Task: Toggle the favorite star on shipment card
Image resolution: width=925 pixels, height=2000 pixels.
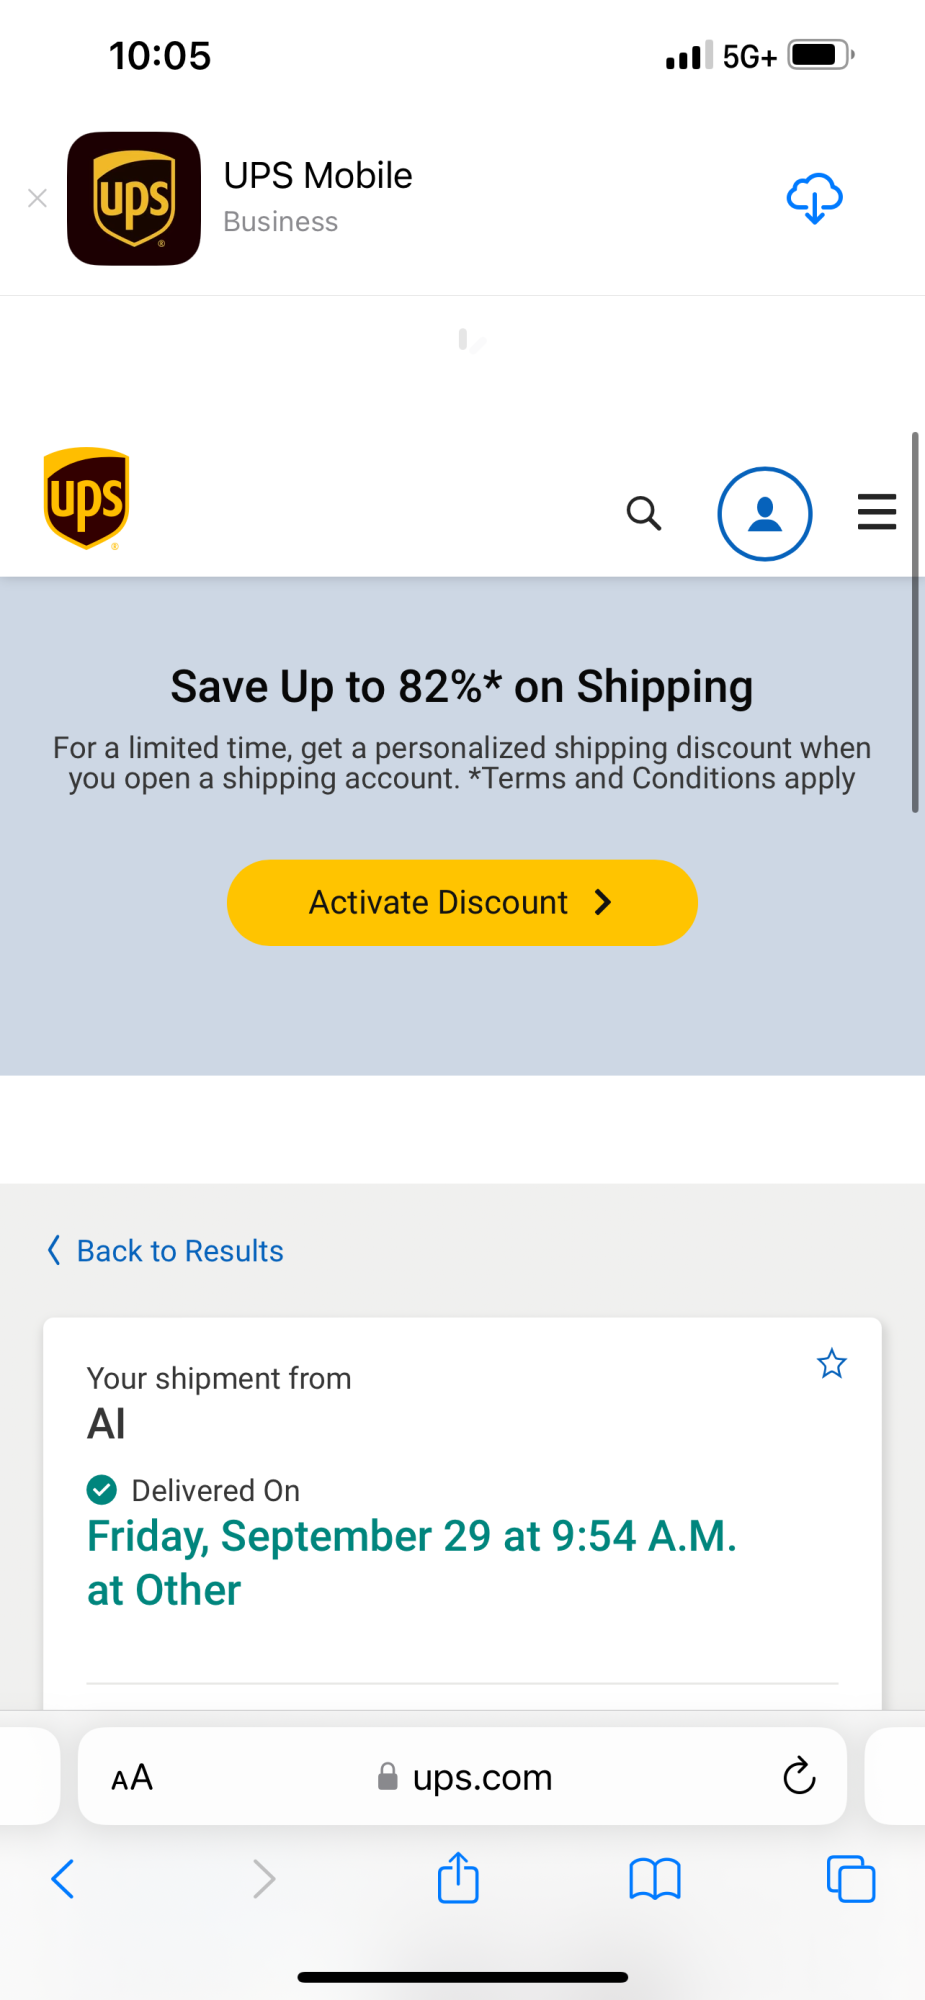Action: [x=831, y=1363]
